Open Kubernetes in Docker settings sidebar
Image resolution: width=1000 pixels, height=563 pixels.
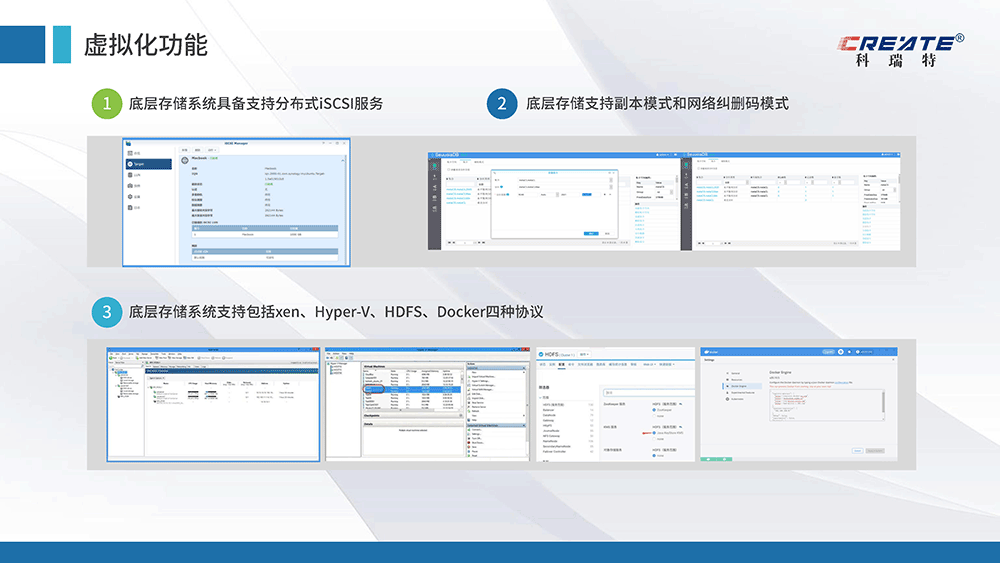pos(736,399)
